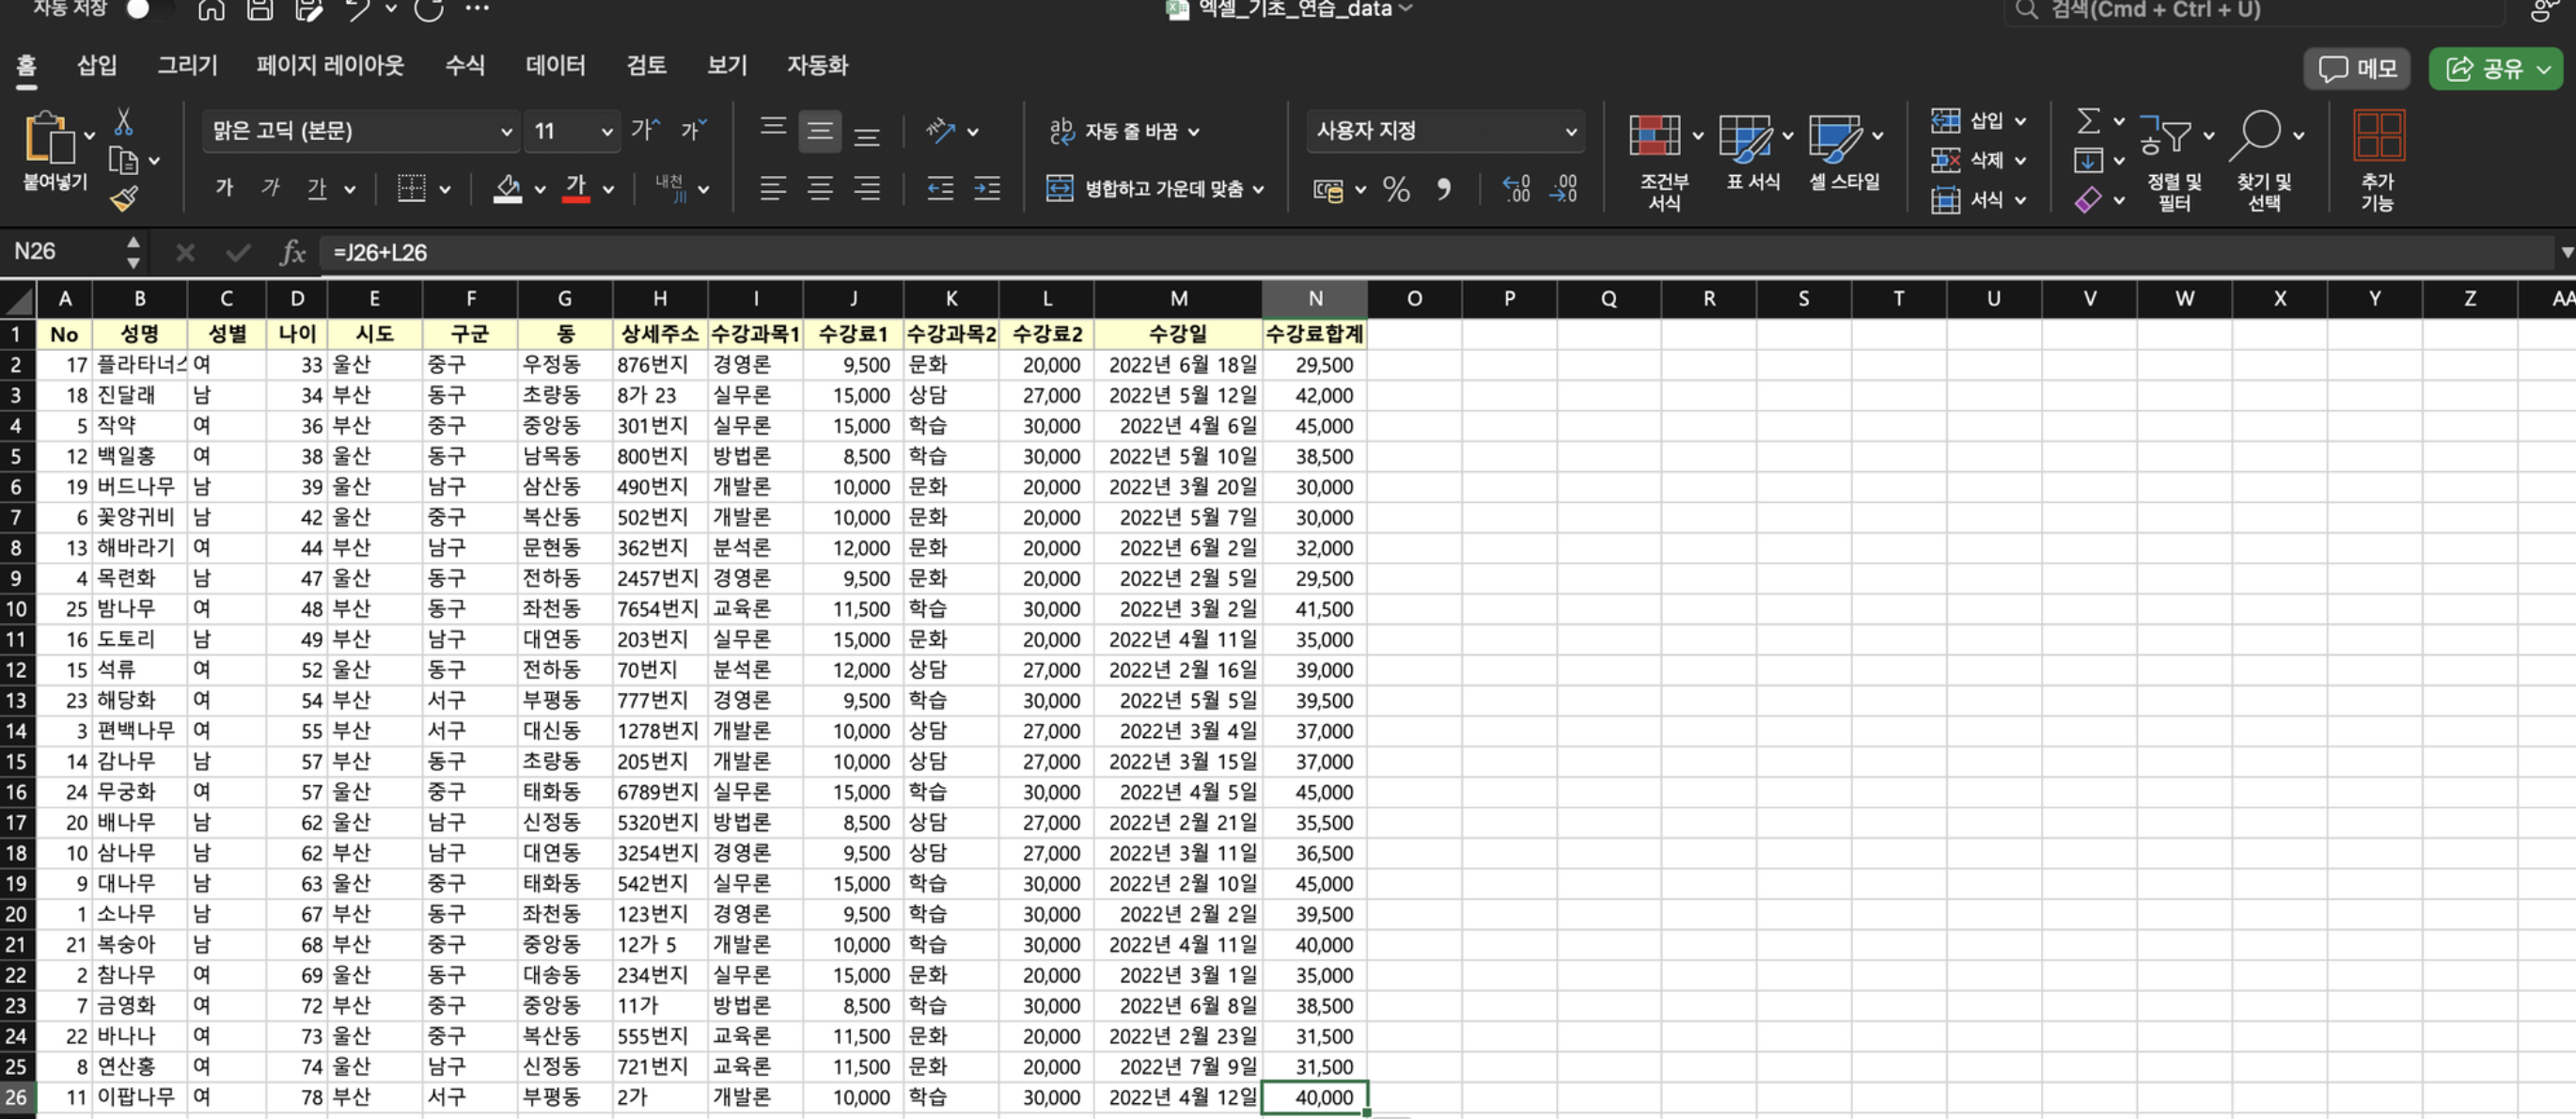Click the red font color swatch
This screenshot has height=1119, width=2576.
(x=575, y=189)
